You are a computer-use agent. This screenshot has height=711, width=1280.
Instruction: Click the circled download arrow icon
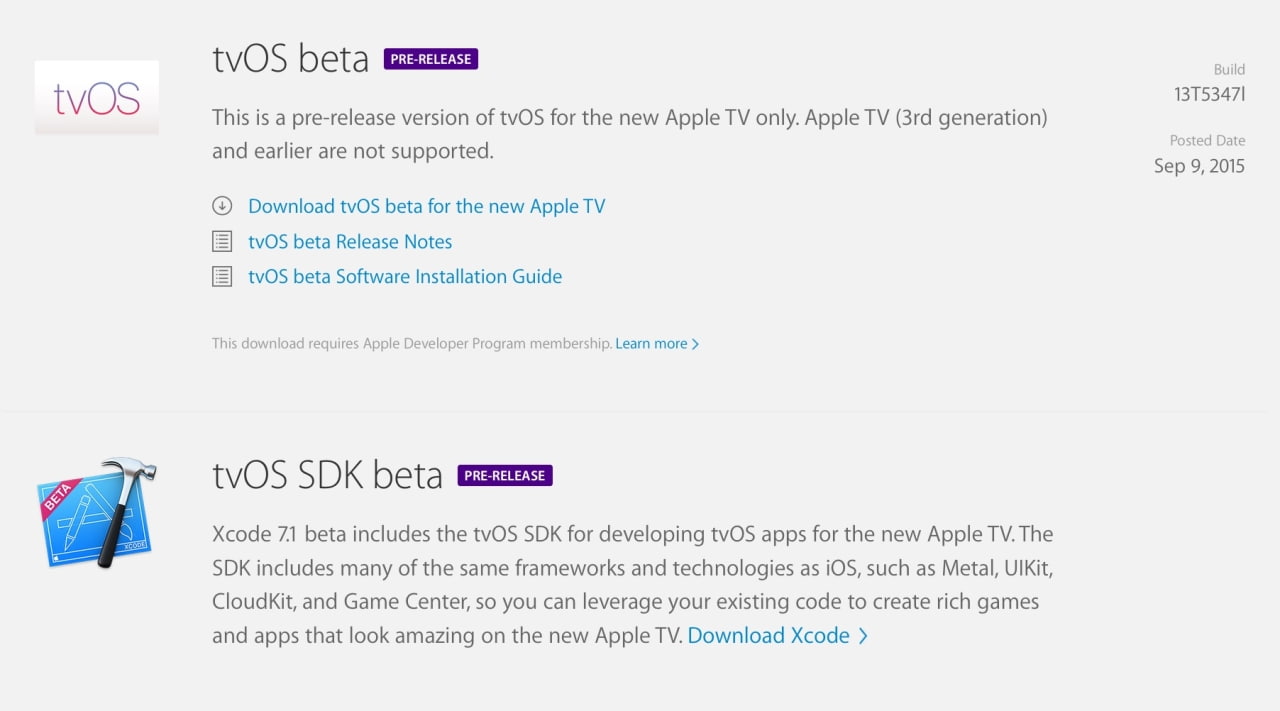pos(222,206)
